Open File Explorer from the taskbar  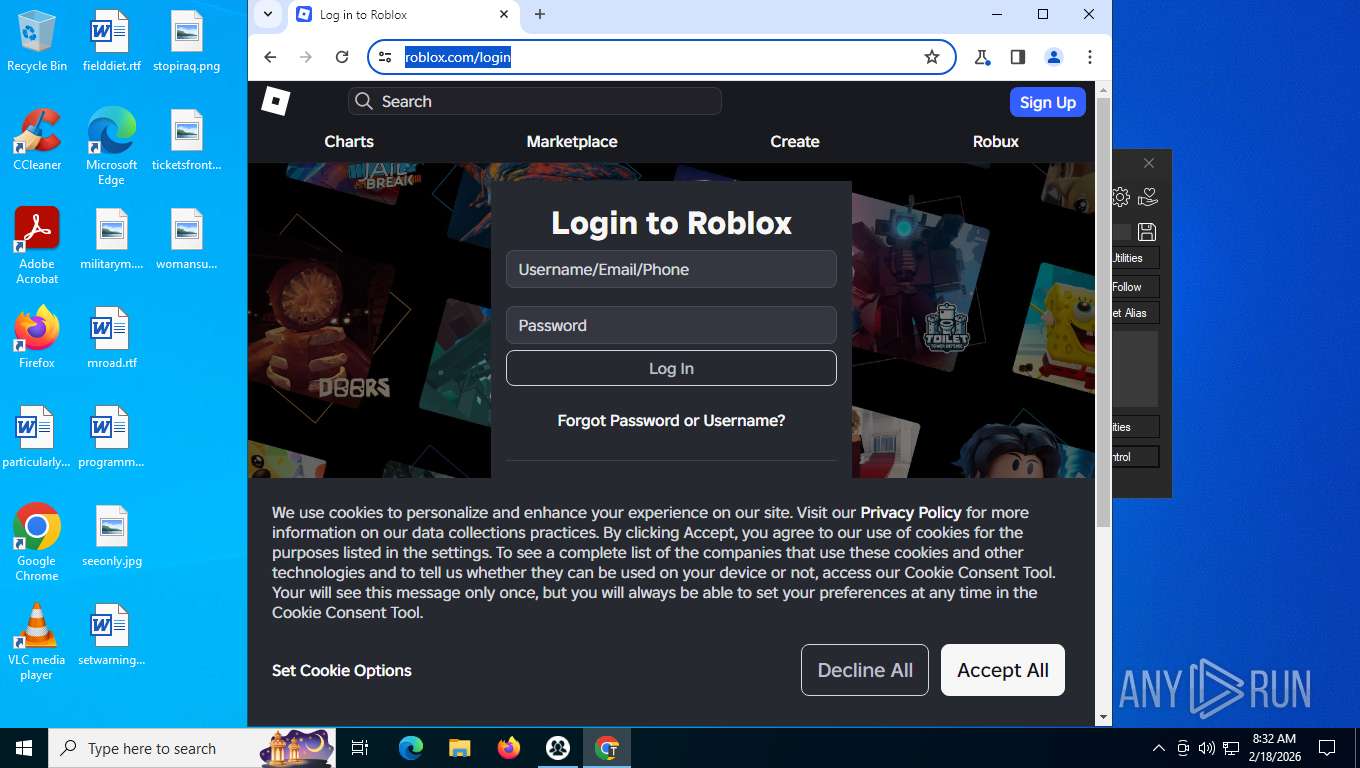[460, 748]
